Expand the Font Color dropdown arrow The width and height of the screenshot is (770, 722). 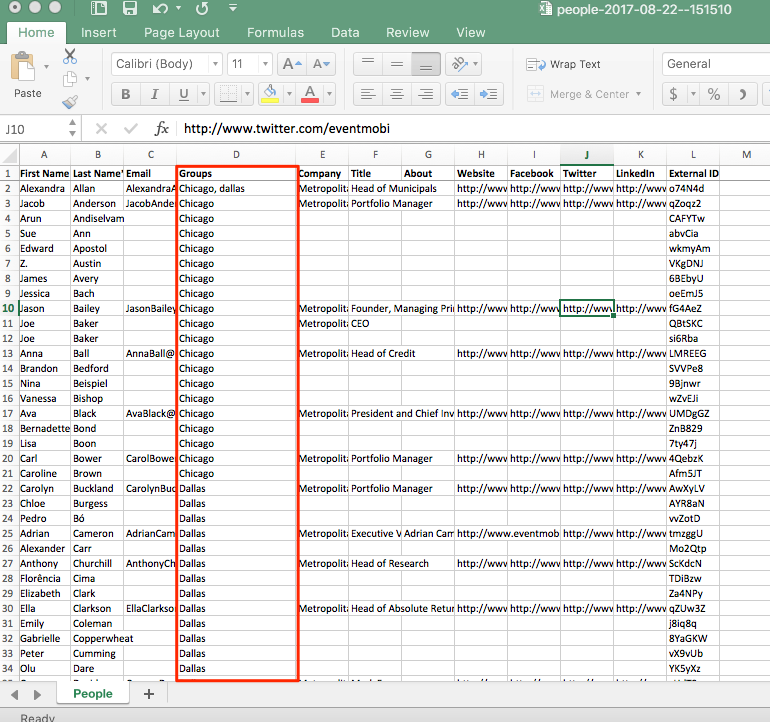tap(329, 93)
